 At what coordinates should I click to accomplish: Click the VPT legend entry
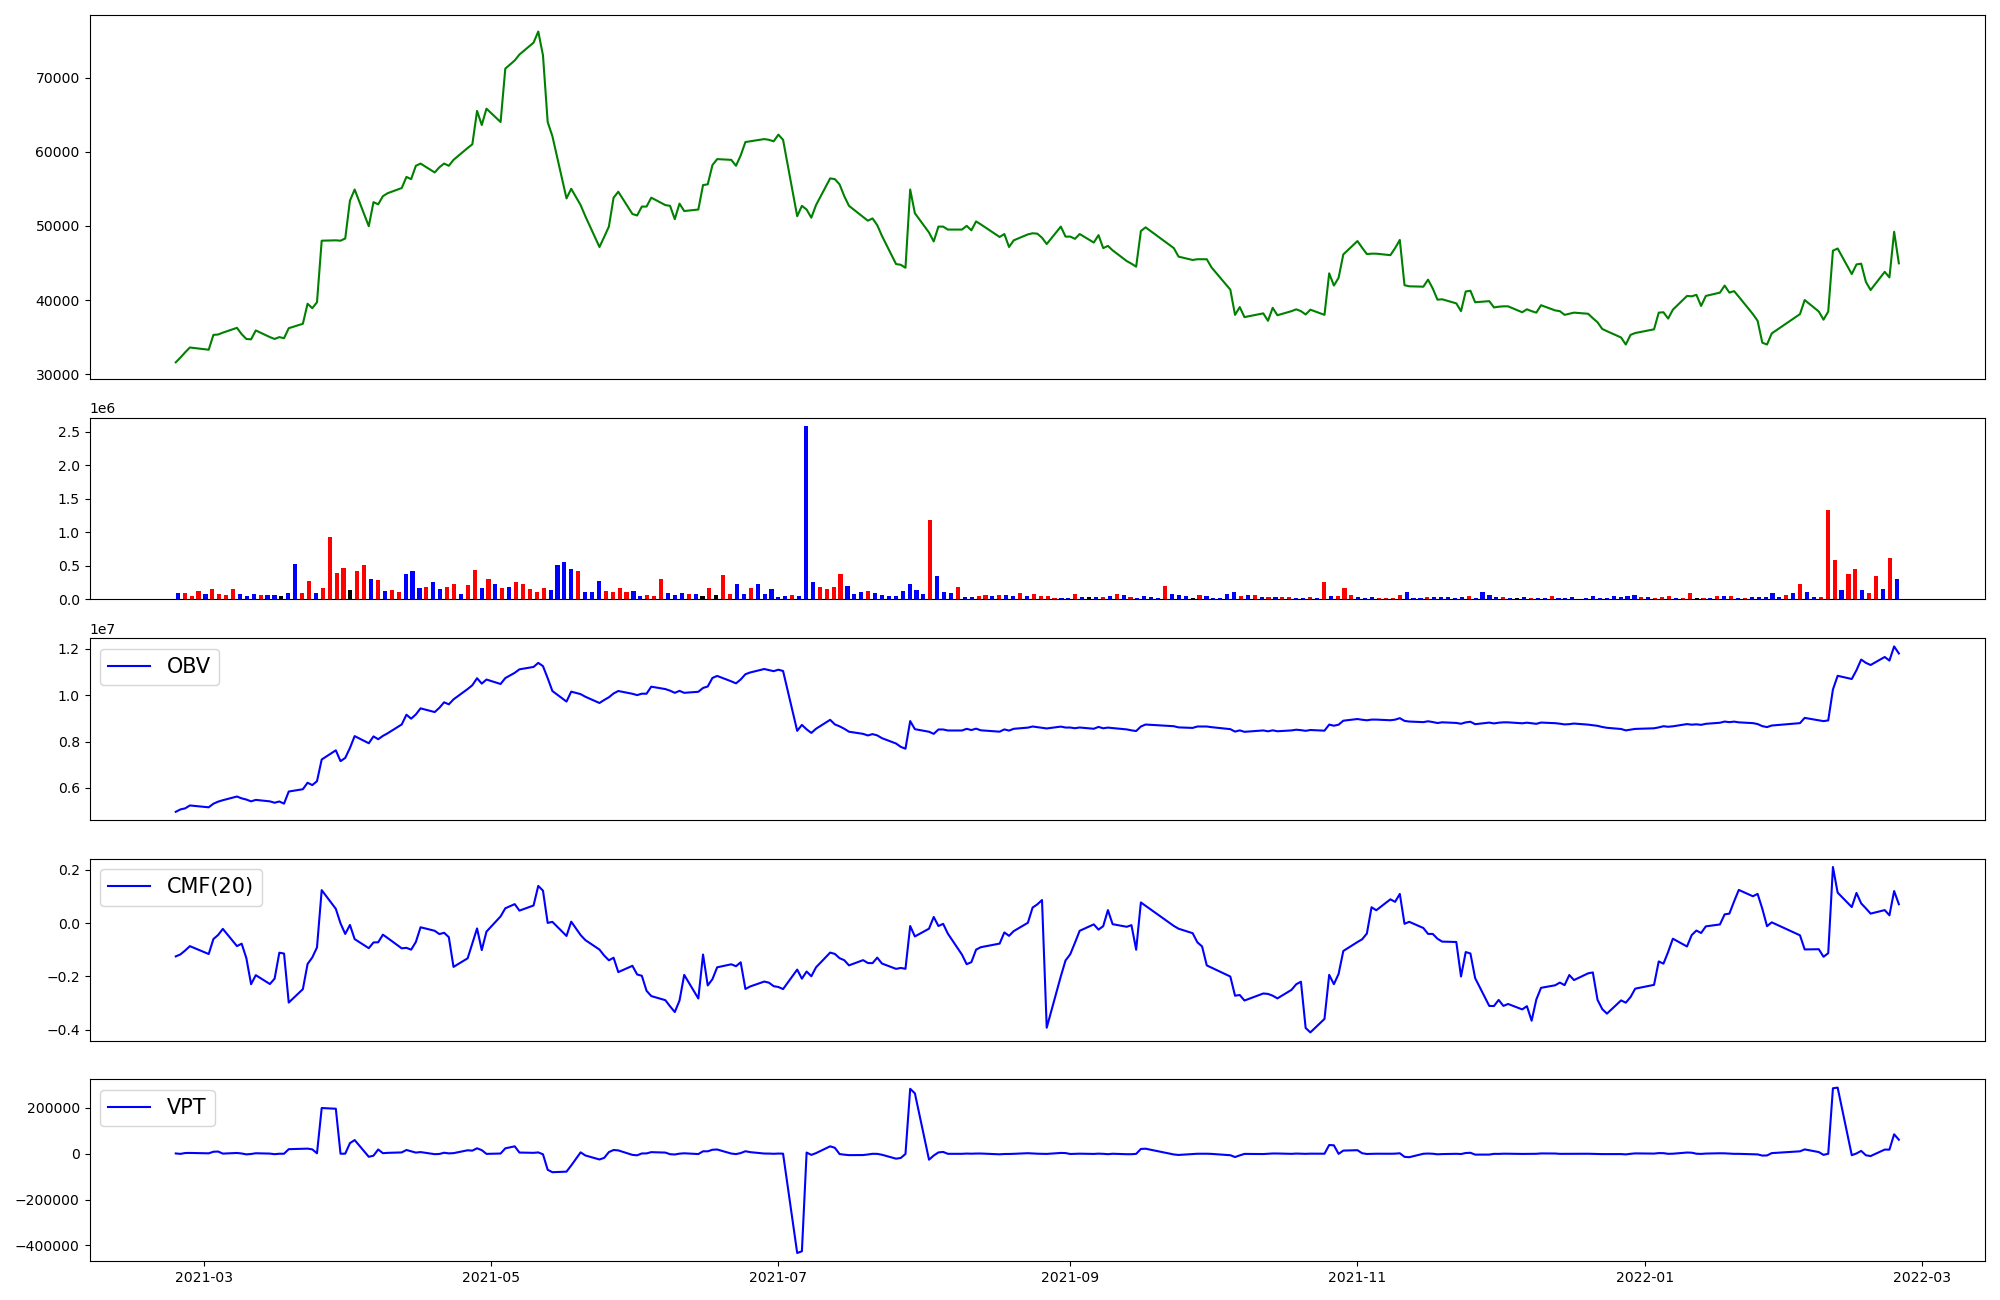coord(186,1107)
